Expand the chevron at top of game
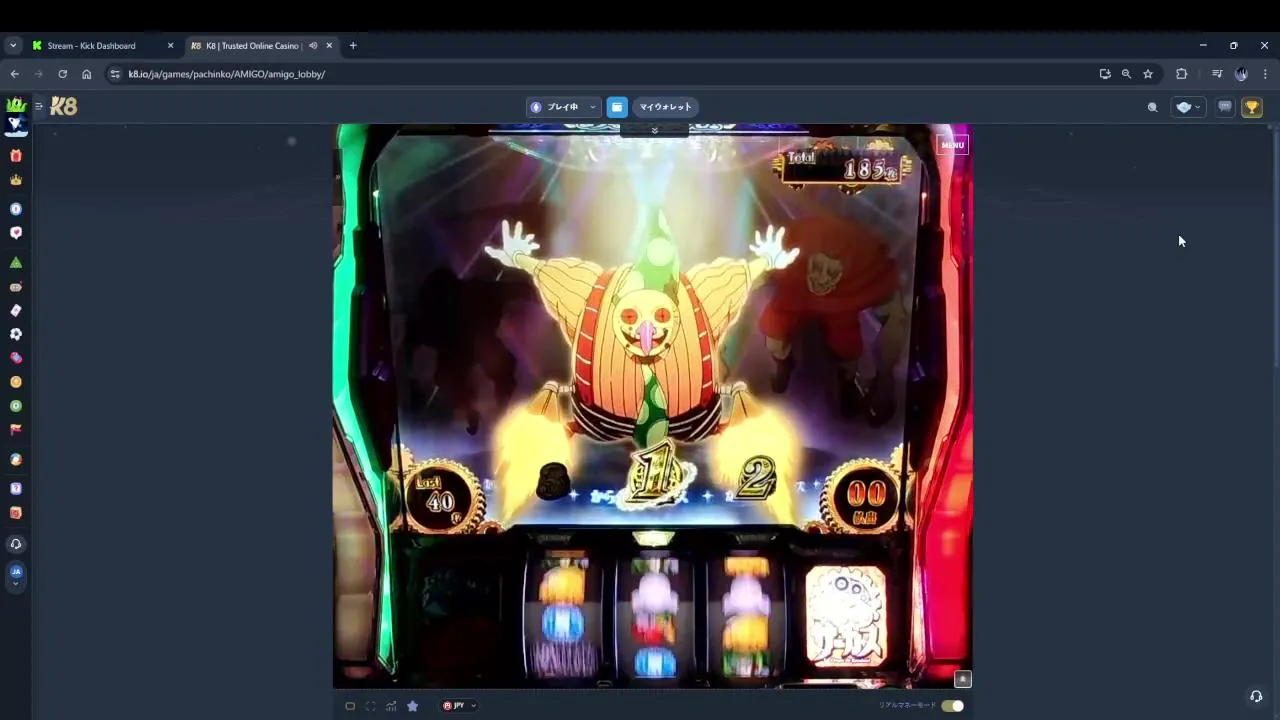The image size is (1280, 720). [x=654, y=131]
